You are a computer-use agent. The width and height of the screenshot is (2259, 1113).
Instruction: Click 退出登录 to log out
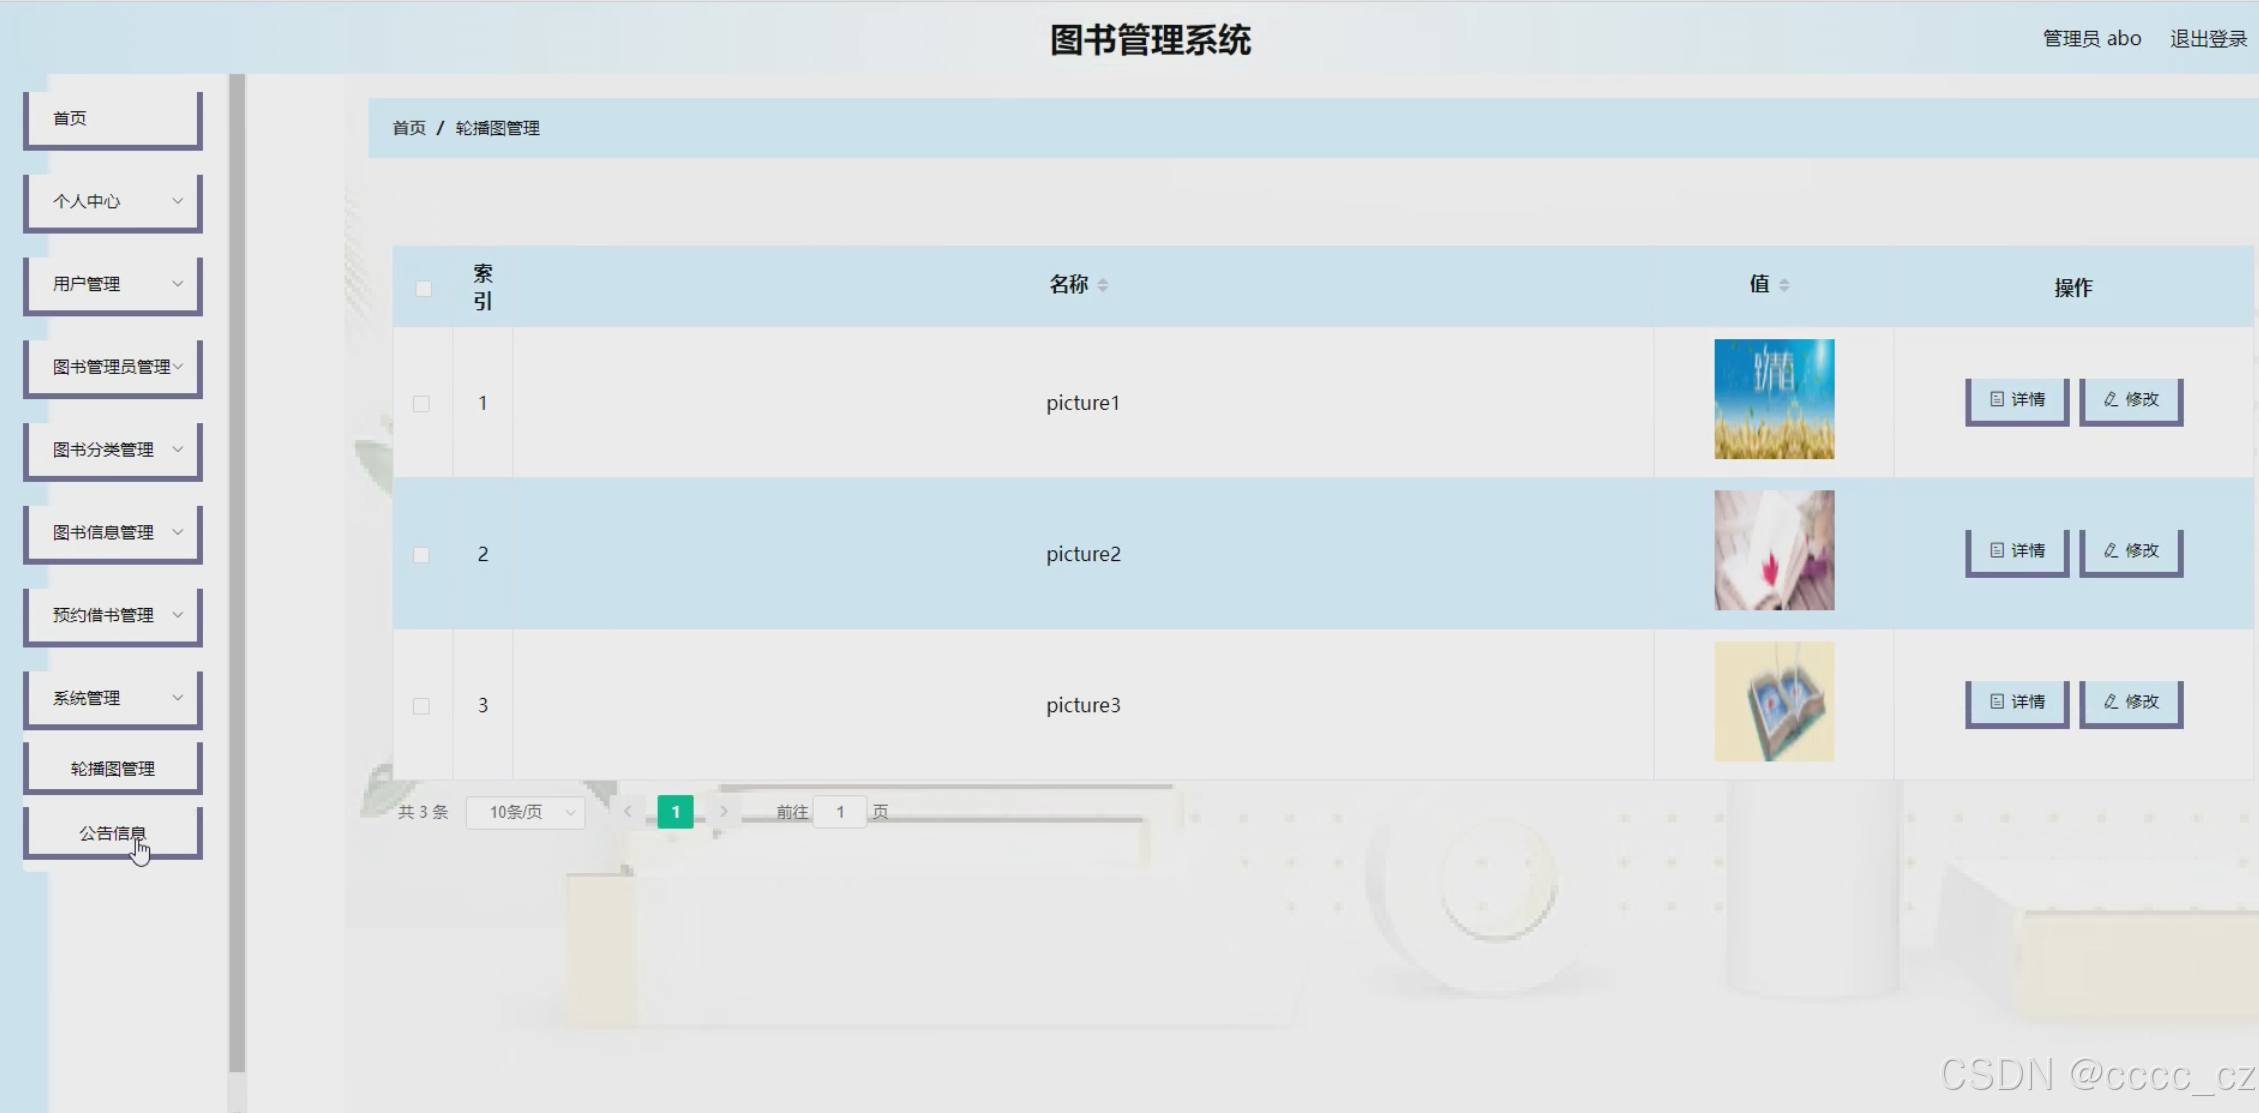pos(2207,39)
